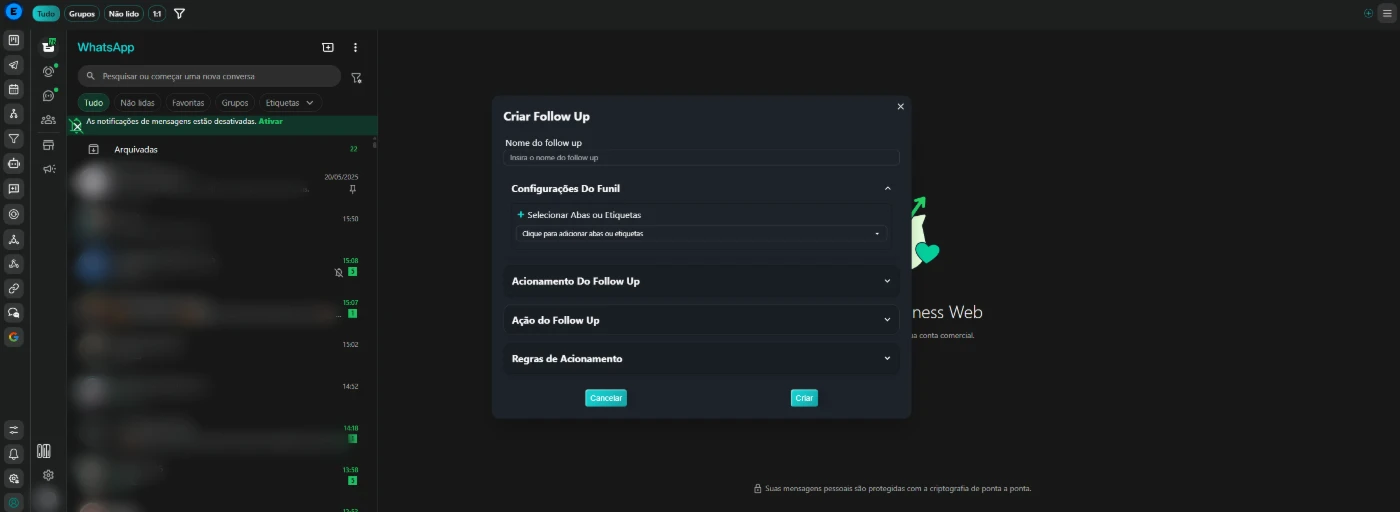Open the calendar icon in left sidebar

coord(14,89)
